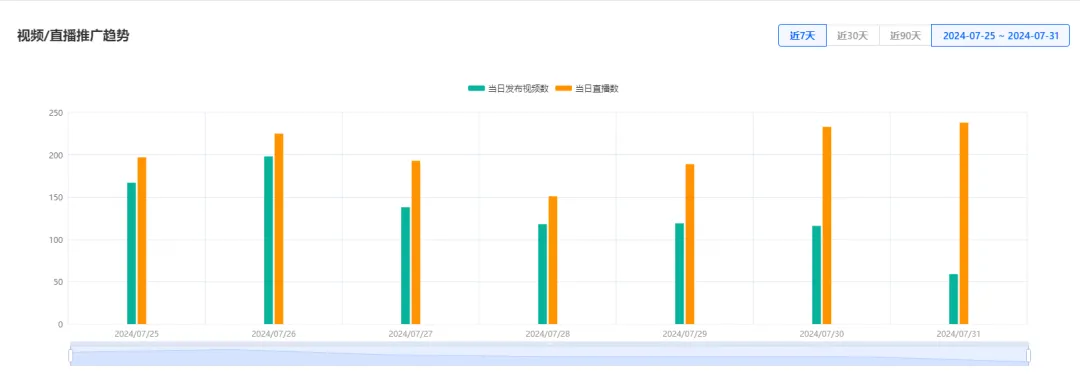Screen dimensions: 1080x376
Task: Click the green bar for 2024/07/25
Action: coord(132,253)
